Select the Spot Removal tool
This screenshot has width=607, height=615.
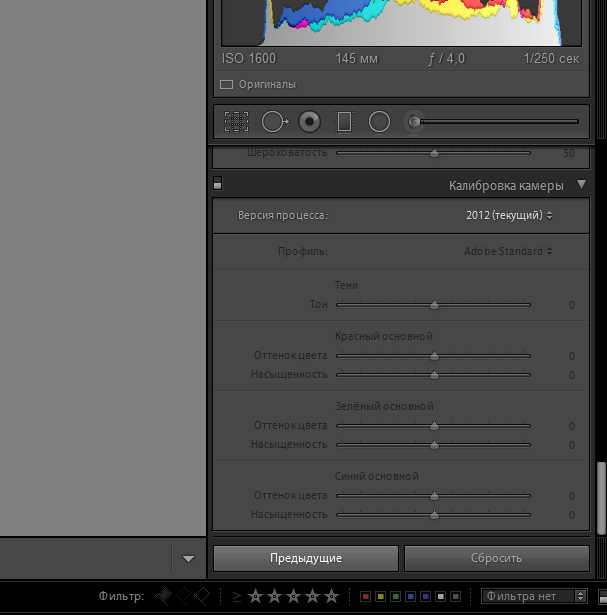click(x=274, y=122)
